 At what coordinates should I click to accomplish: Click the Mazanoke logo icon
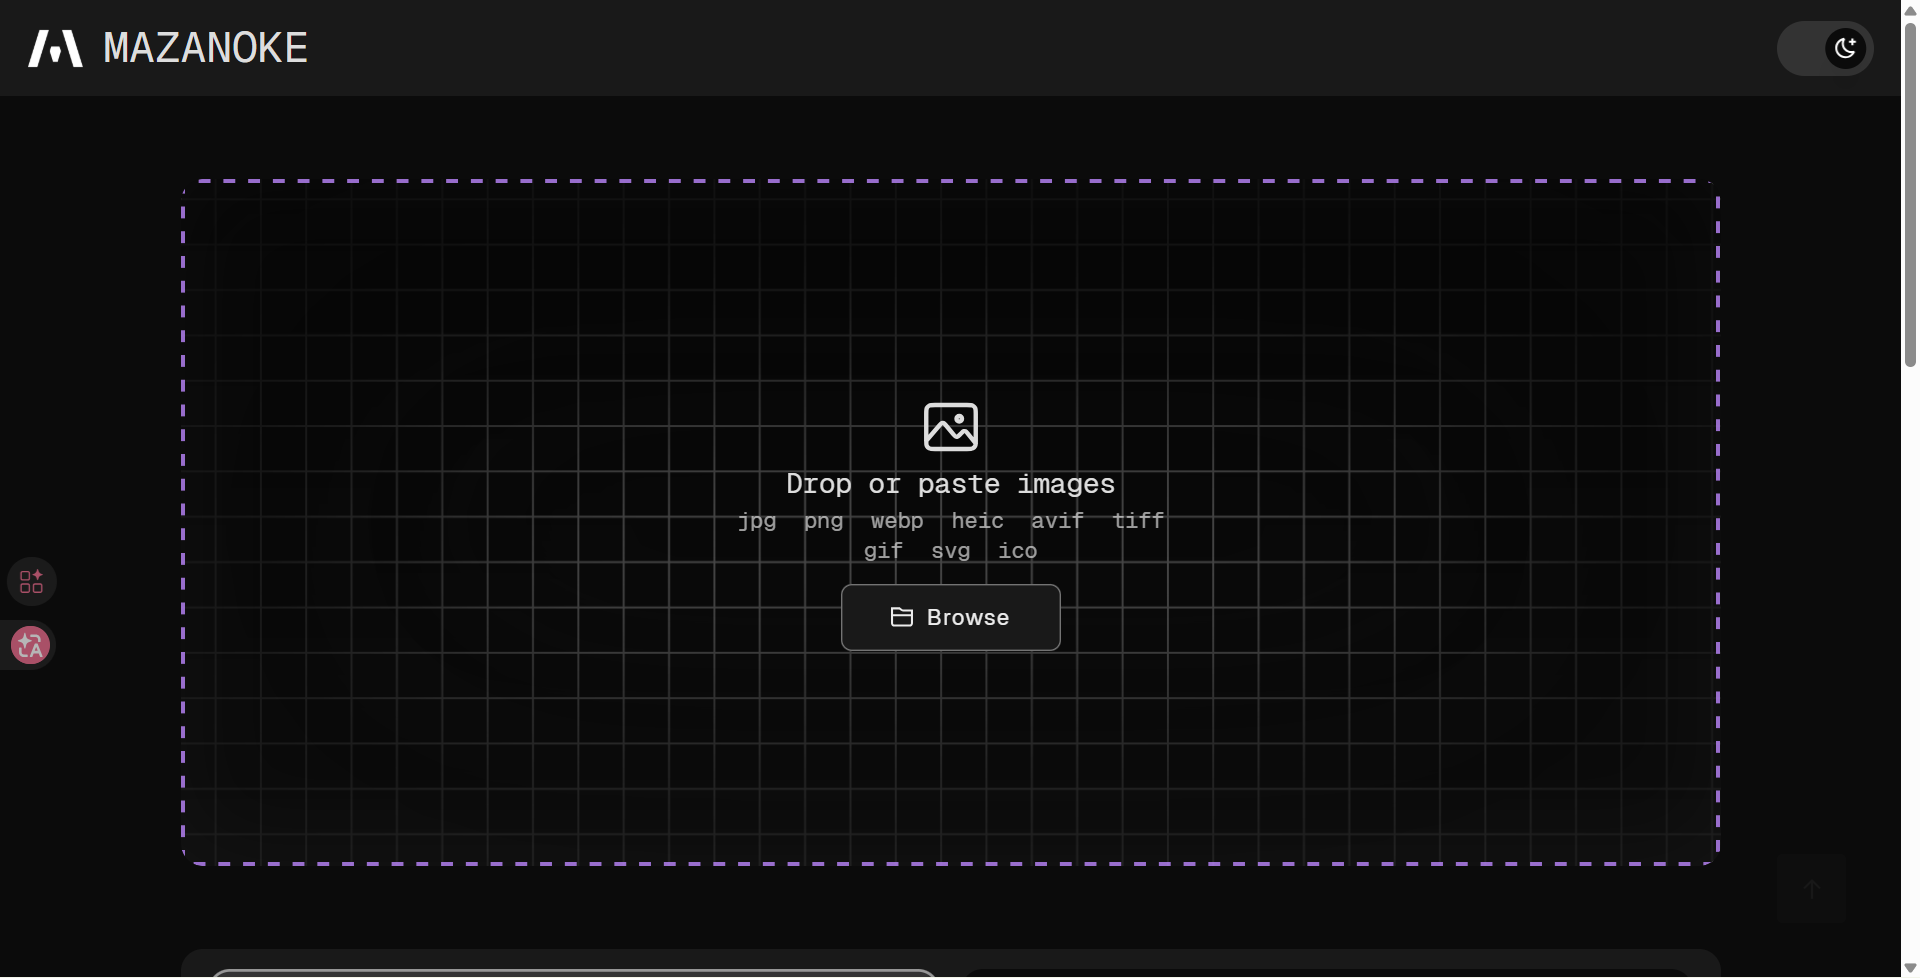point(55,48)
